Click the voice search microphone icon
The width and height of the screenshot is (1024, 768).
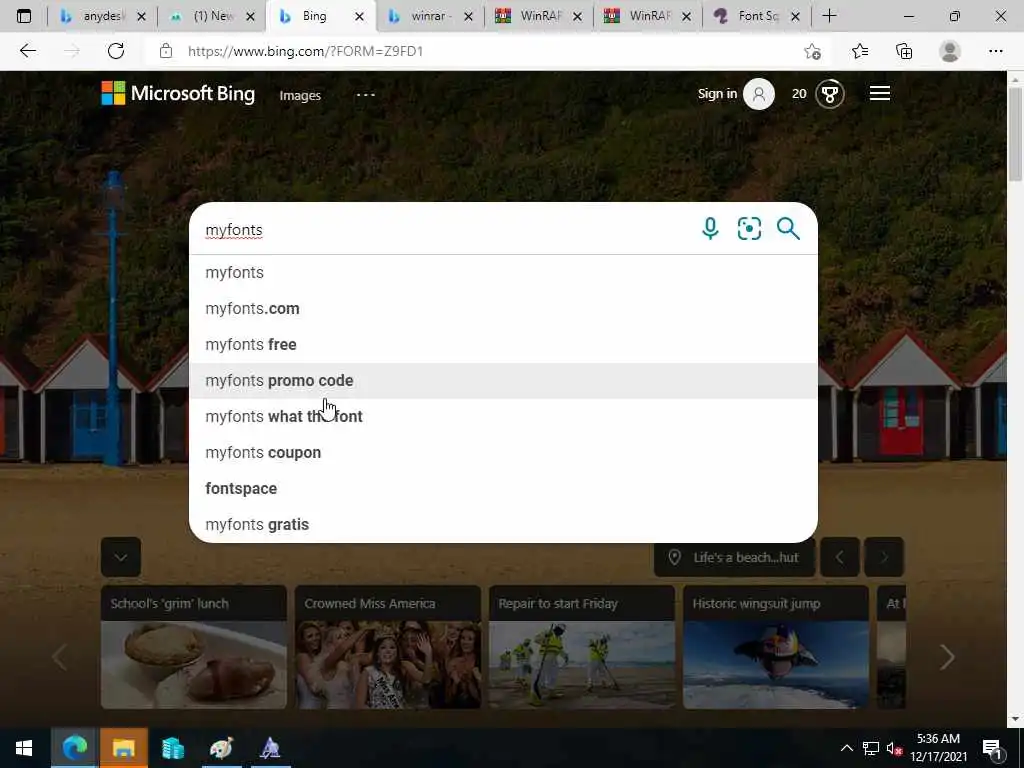tap(710, 229)
